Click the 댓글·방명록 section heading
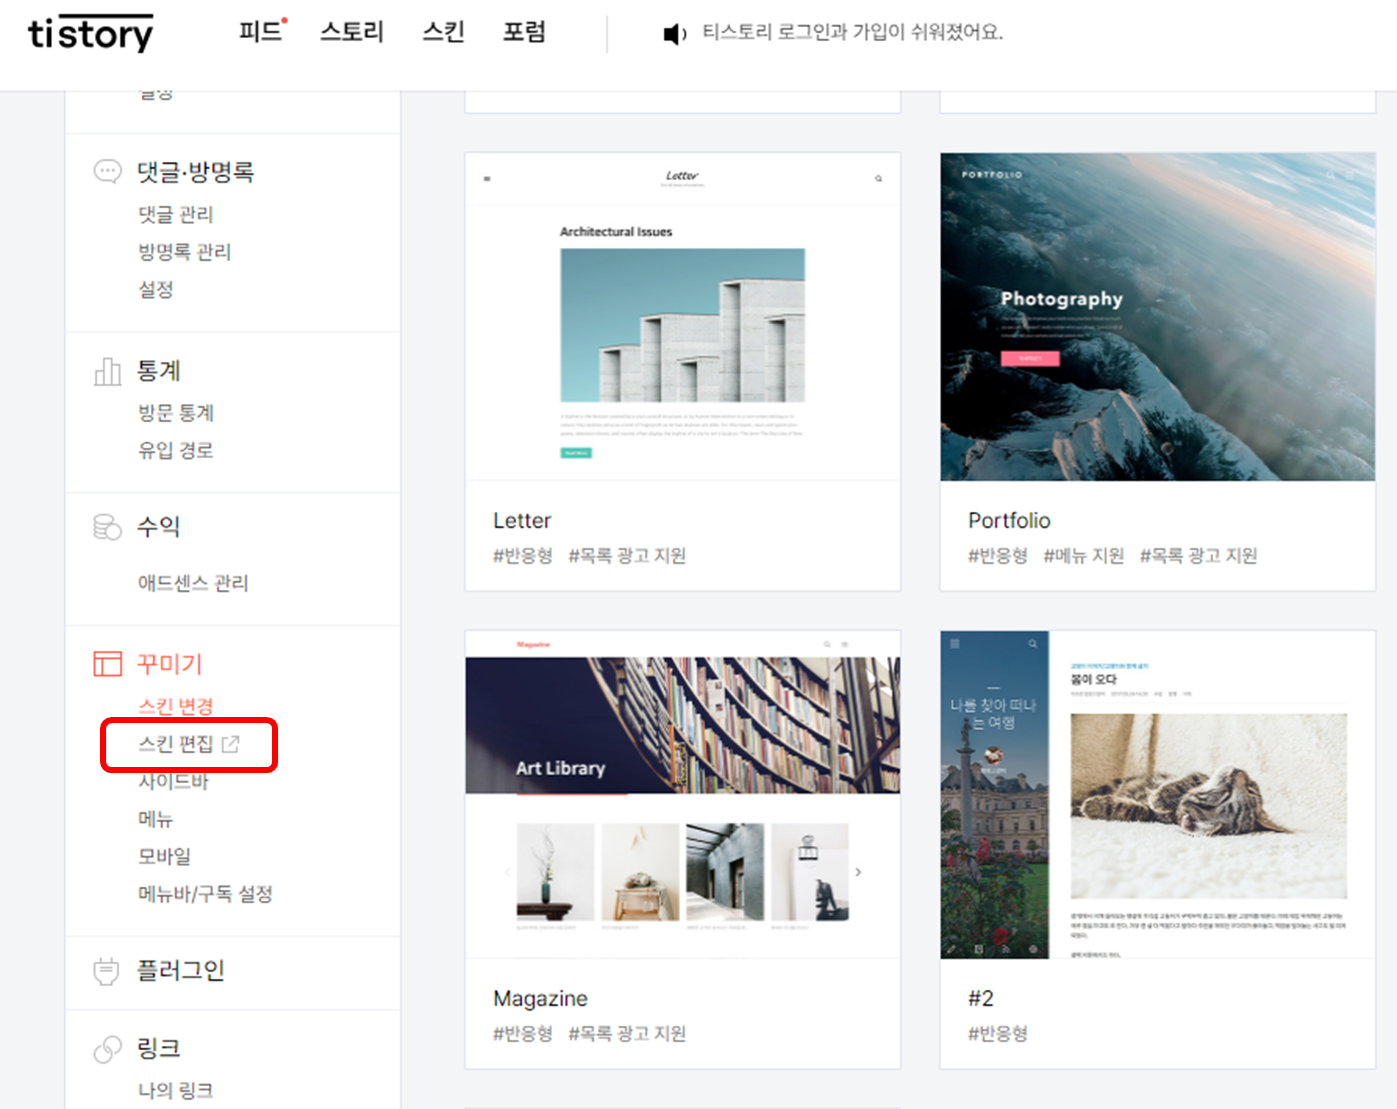 [x=195, y=172]
